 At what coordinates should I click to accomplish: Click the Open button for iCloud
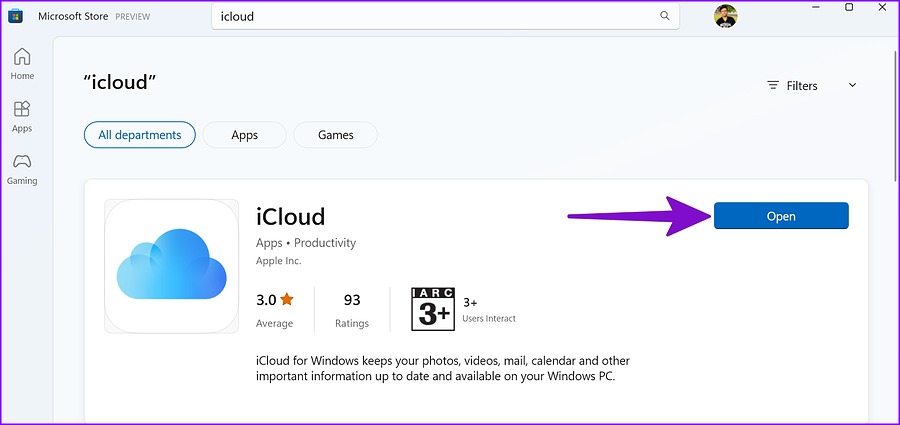click(x=781, y=216)
